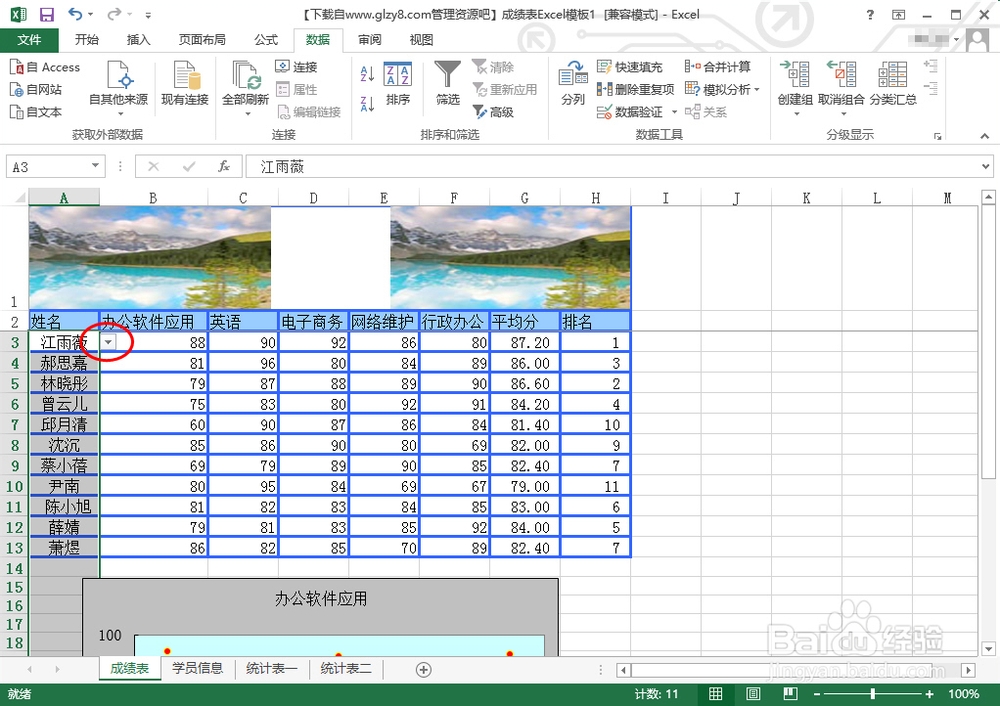Open the 学员信息 sheet tab
1000x706 pixels.
tap(198, 668)
